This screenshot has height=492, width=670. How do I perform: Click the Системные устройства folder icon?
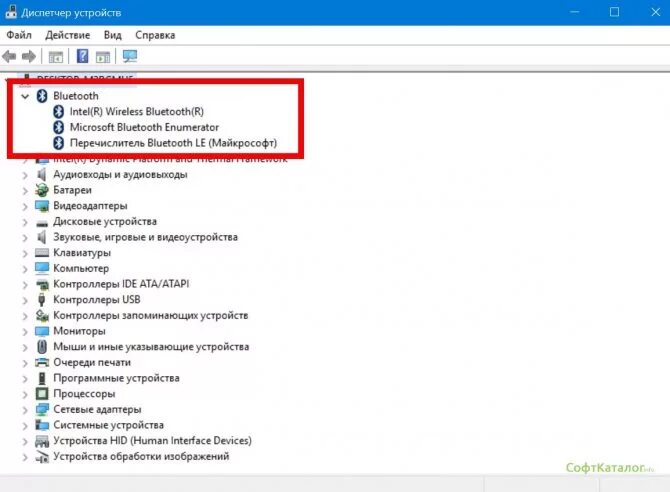click(x=42, y=425)
